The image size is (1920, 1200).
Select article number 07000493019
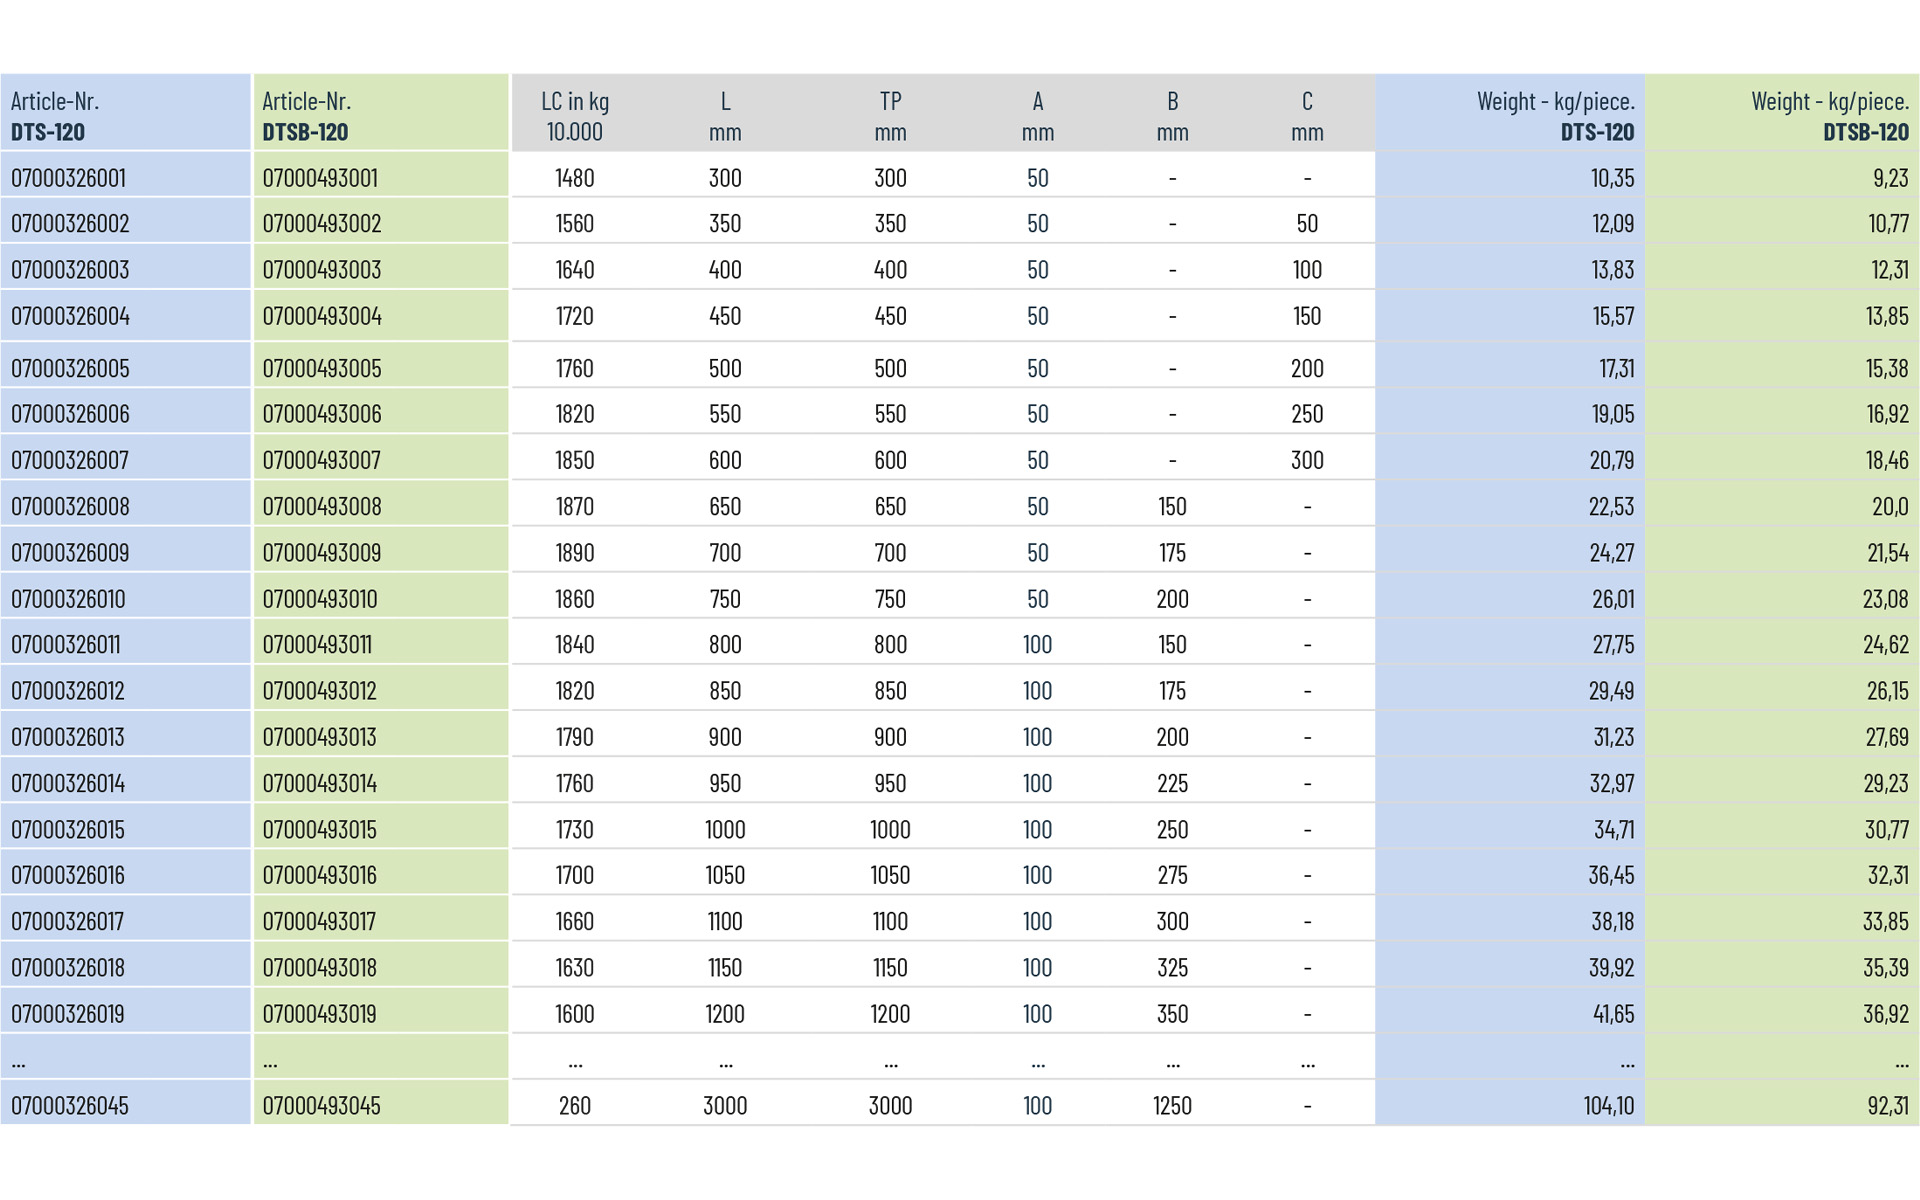click(x=320, y=1014)
